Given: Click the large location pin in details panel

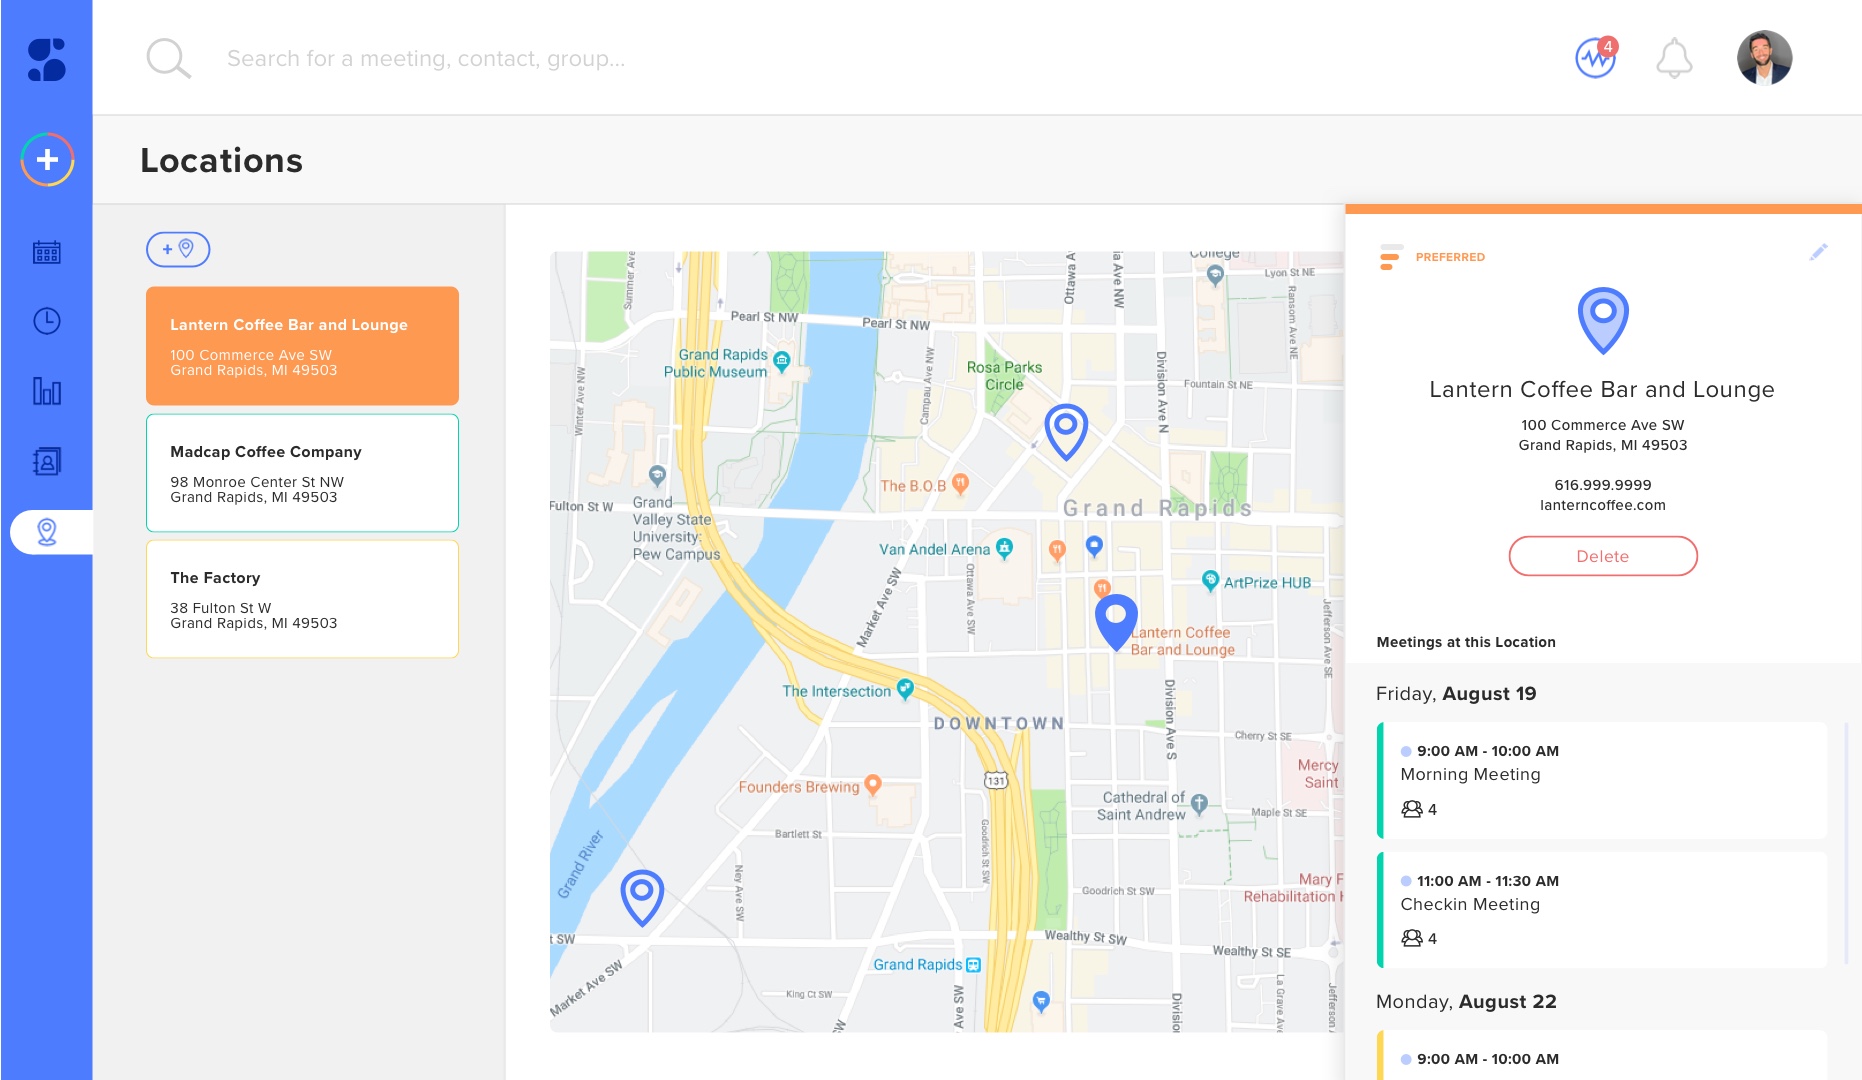Looking at the screenshot, I should click(x=1603, y=320).
